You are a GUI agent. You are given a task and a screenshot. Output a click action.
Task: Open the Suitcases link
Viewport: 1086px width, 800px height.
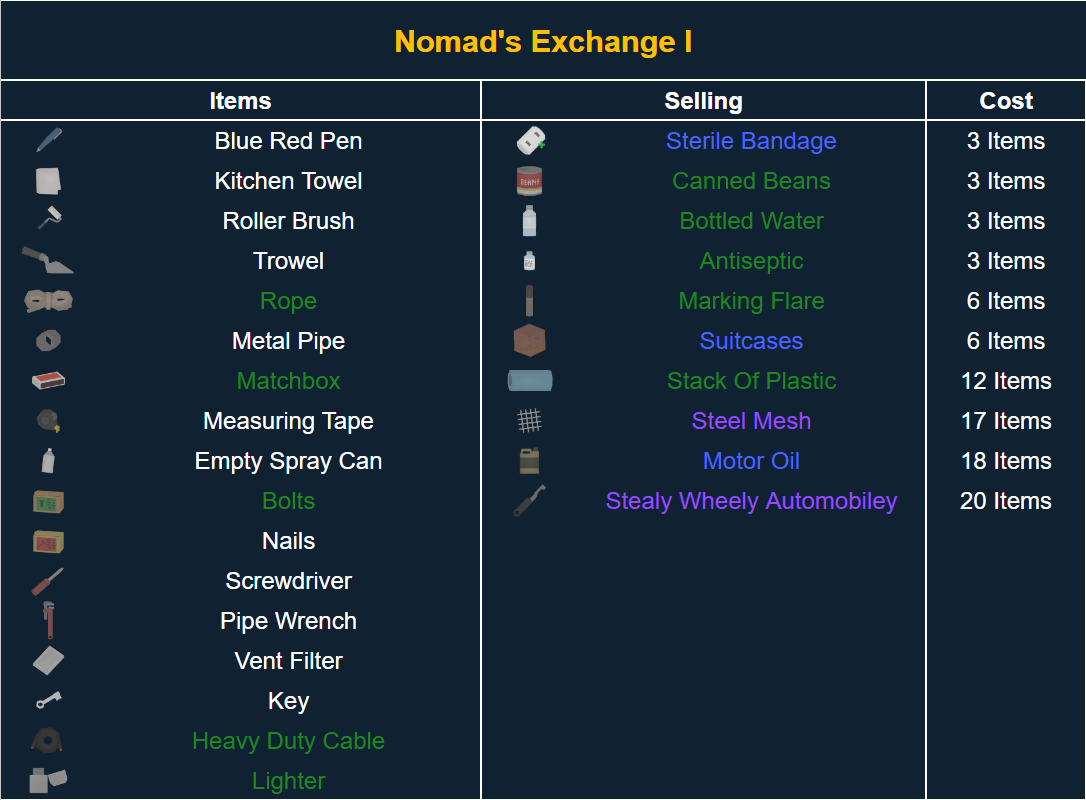point(751,341)
